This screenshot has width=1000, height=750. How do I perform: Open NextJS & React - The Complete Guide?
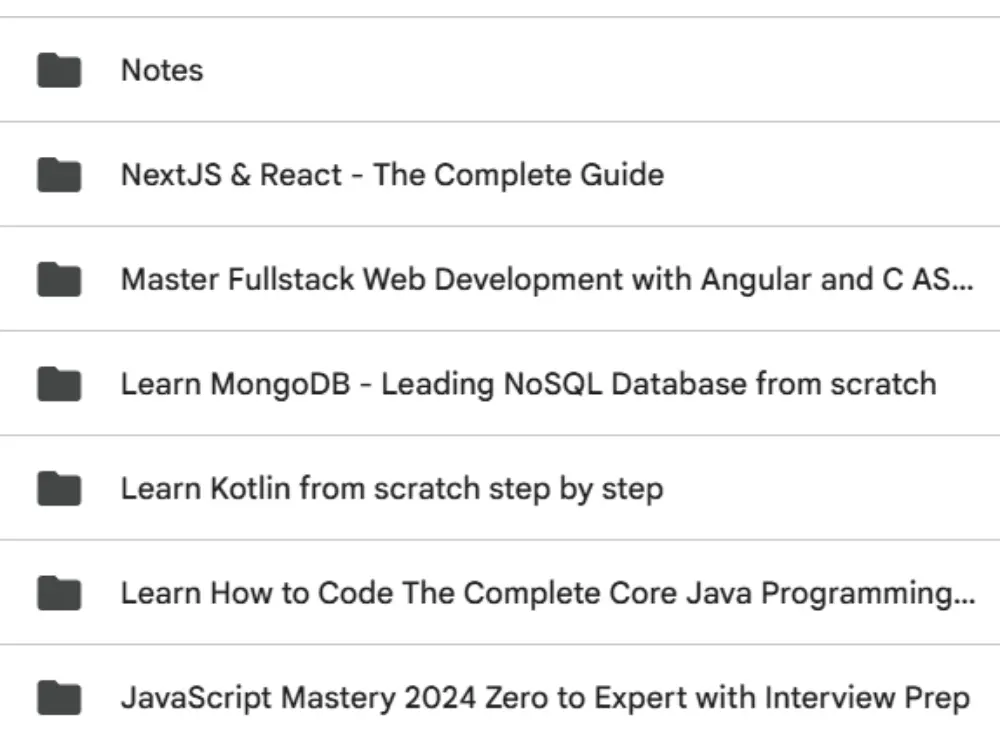pyautogui.click(x=391, y=175)
